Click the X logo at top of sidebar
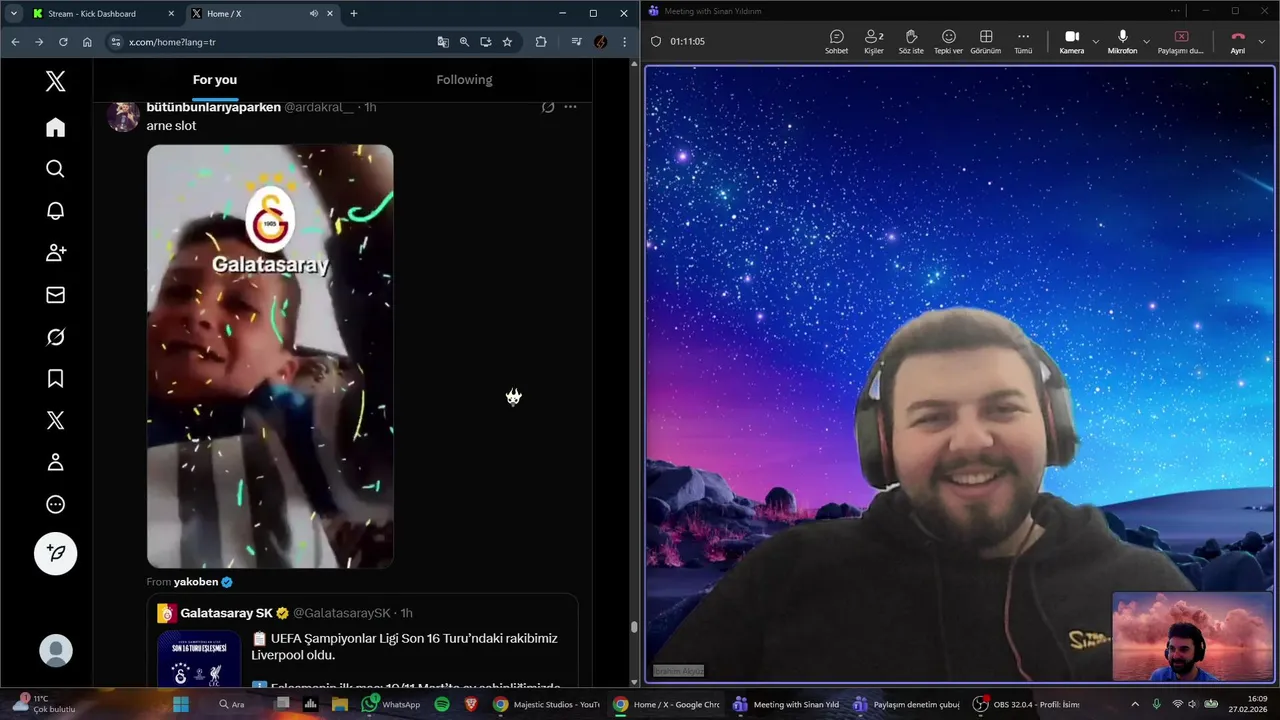 [56, 82]
